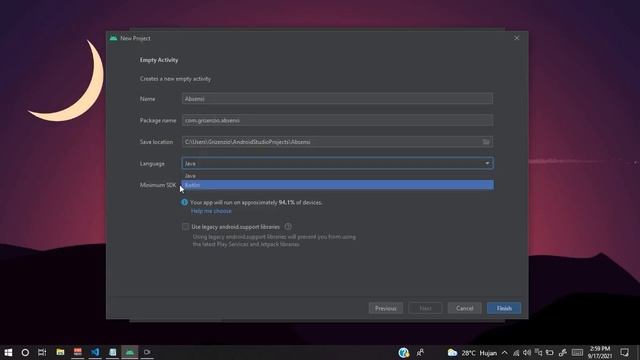The image size is (640, 360).
Task: Open help icon beside legacy libraries option
Action: [288, 227]
